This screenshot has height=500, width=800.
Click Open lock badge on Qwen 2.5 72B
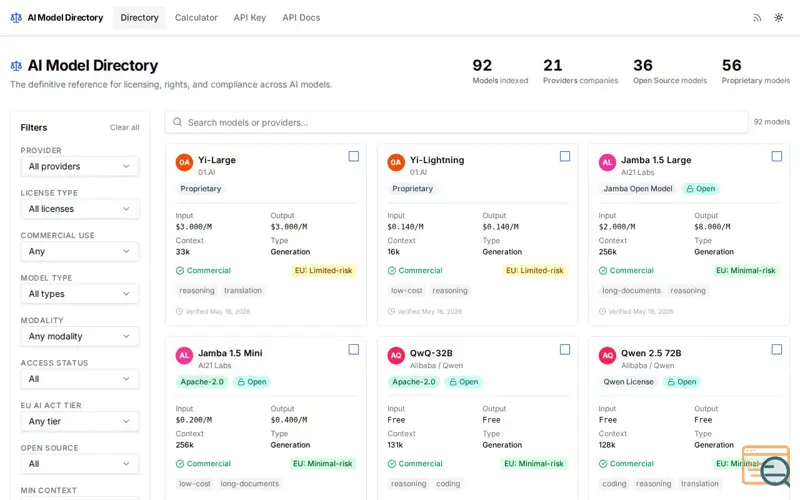coord(682,382)
